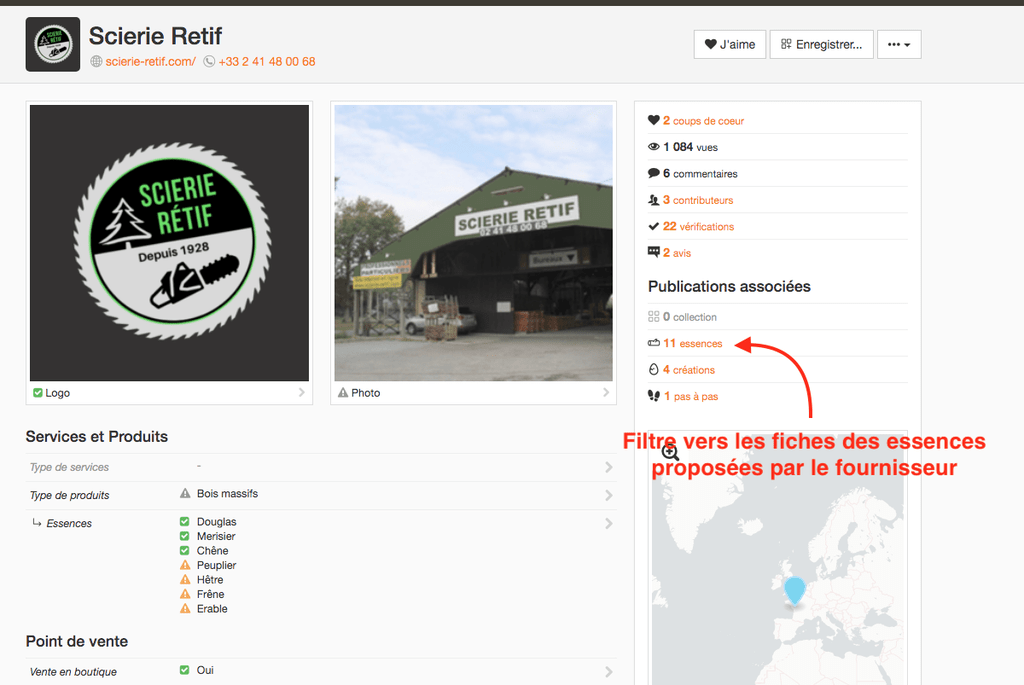This screenshot has width=1024, height=685.
Task: Expand the Essences row chevron
Action: [x=609, y=523]
